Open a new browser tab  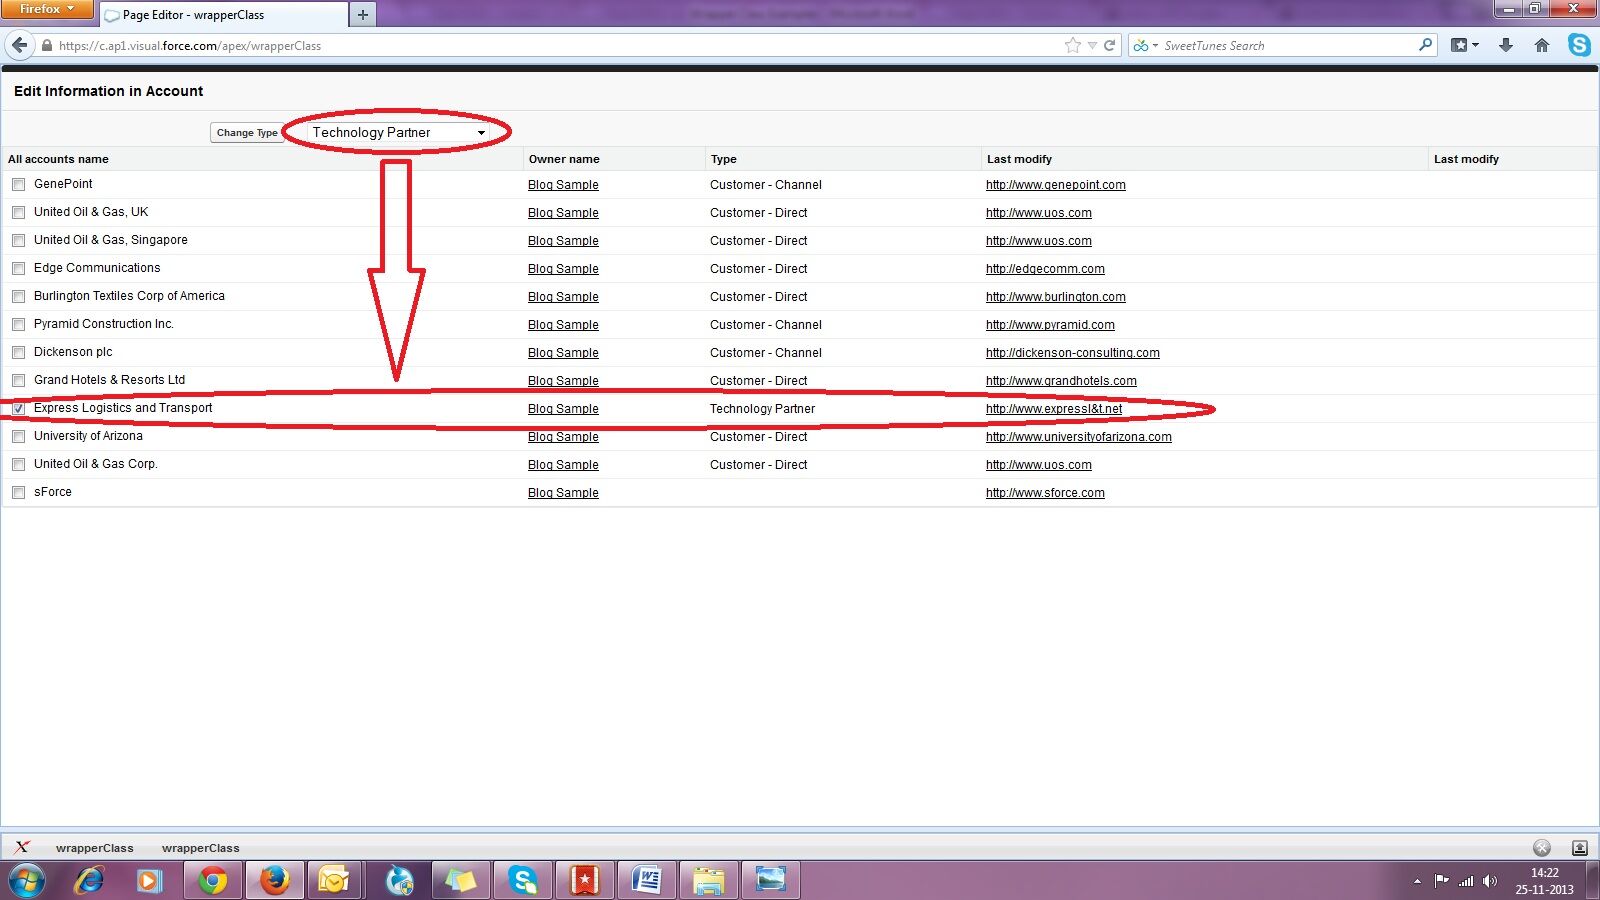[x=363, y=15]
